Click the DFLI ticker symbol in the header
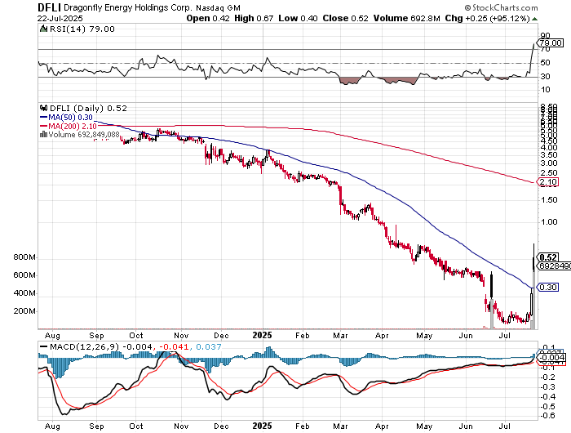The height and width of the screenshot is (433, 571). click(49, 7)
